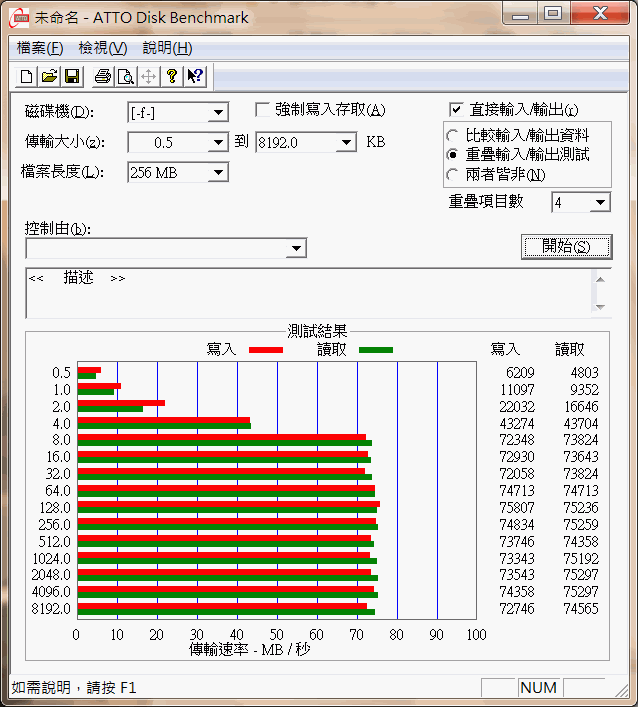Open Print Preview from the toolbar
Viewport: 638px width, 707px height.
click(126, 76)
